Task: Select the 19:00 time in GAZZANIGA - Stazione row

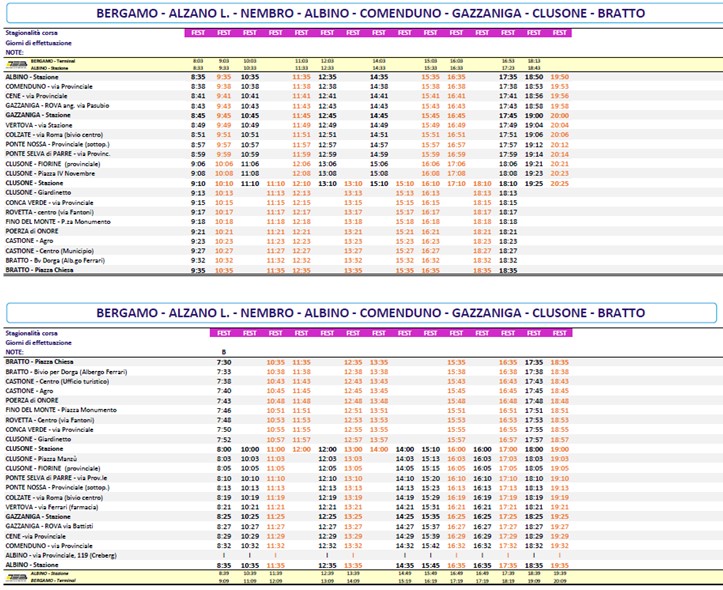Action: tap(533, 116)
